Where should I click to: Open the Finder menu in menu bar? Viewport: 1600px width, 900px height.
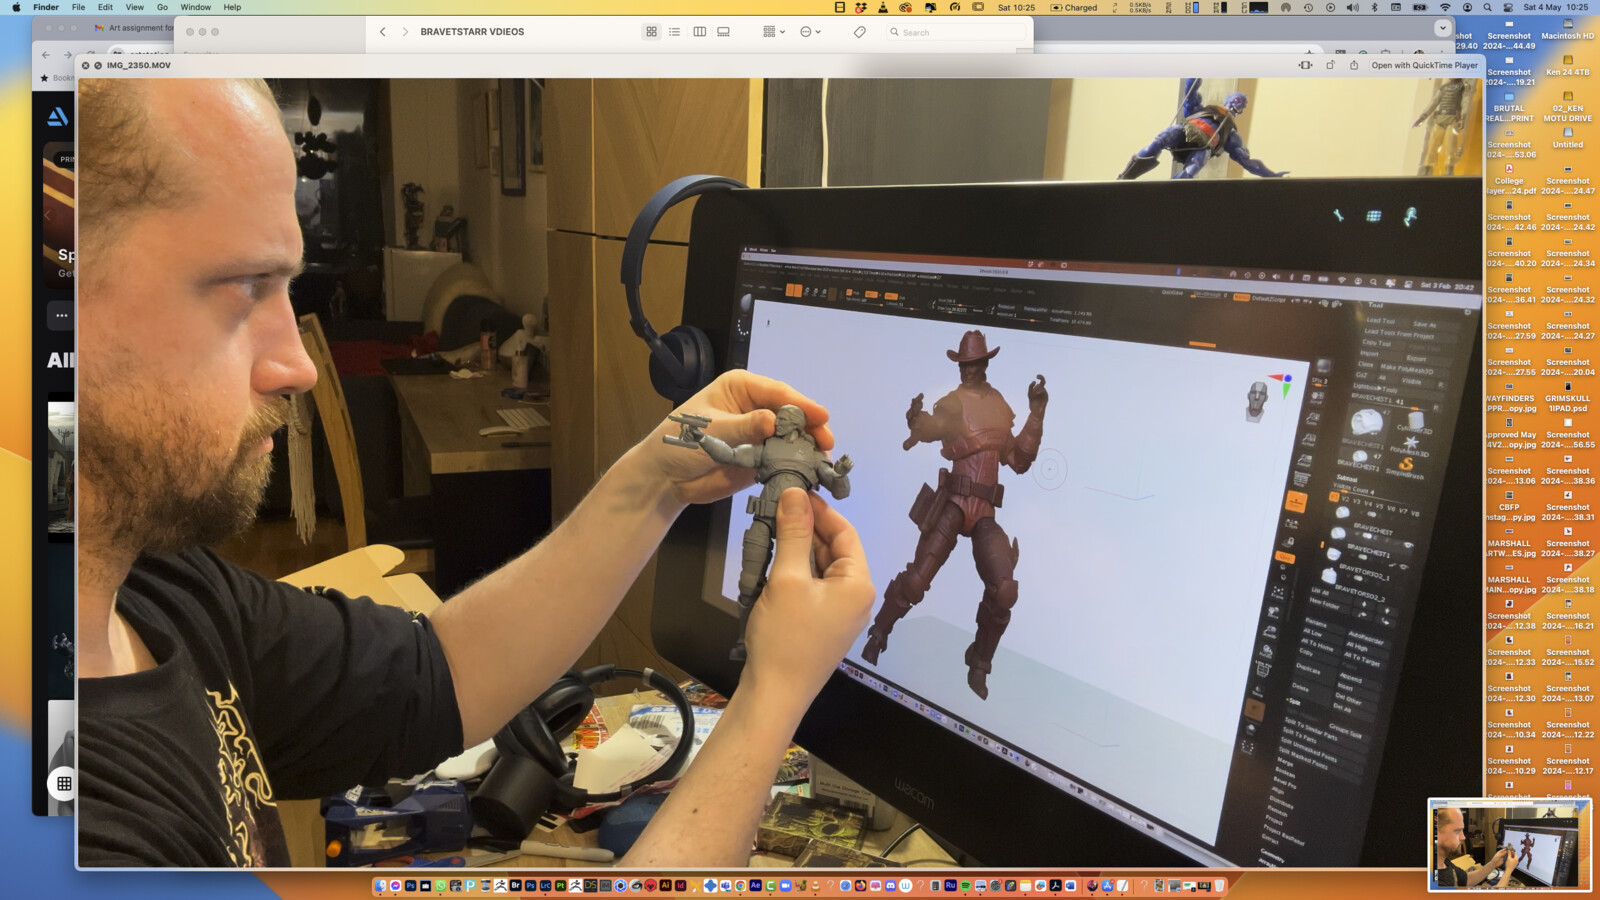(x=46, y=7)
